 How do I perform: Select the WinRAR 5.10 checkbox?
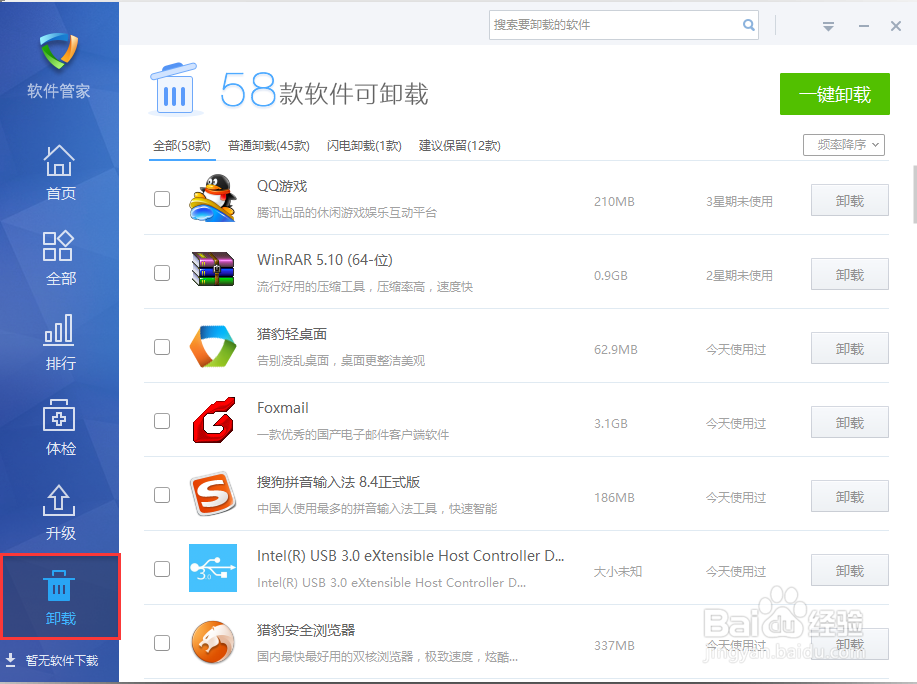161,273
